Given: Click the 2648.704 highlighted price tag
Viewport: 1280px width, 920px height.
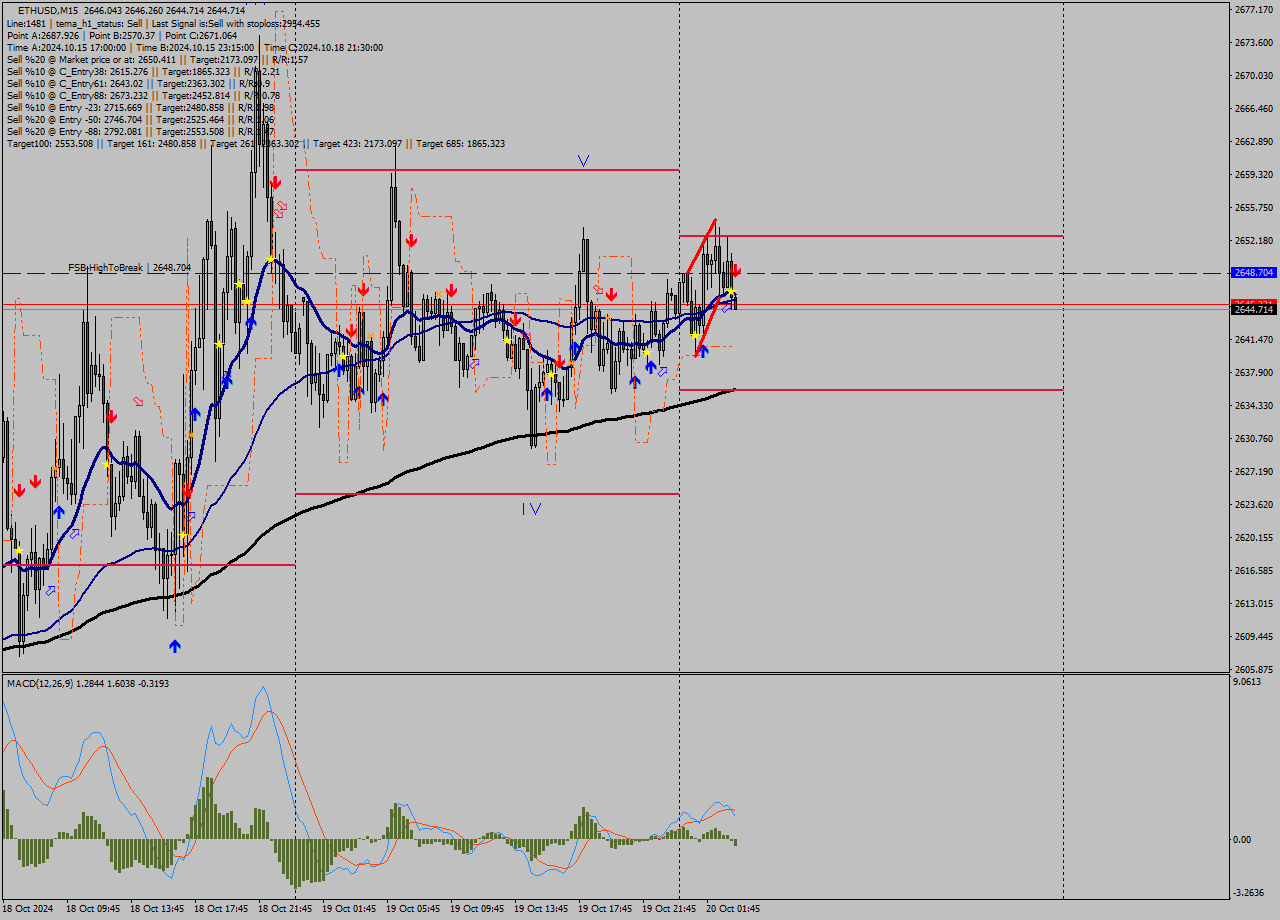Looking at the screenshot, I should [x=1253, y=272].
